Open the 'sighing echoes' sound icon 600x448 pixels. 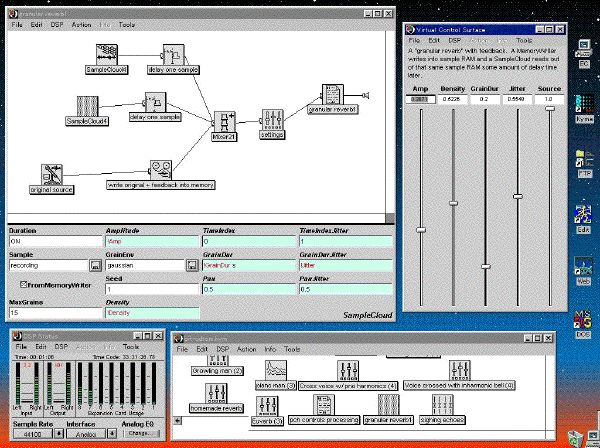(x=442, y=405)
